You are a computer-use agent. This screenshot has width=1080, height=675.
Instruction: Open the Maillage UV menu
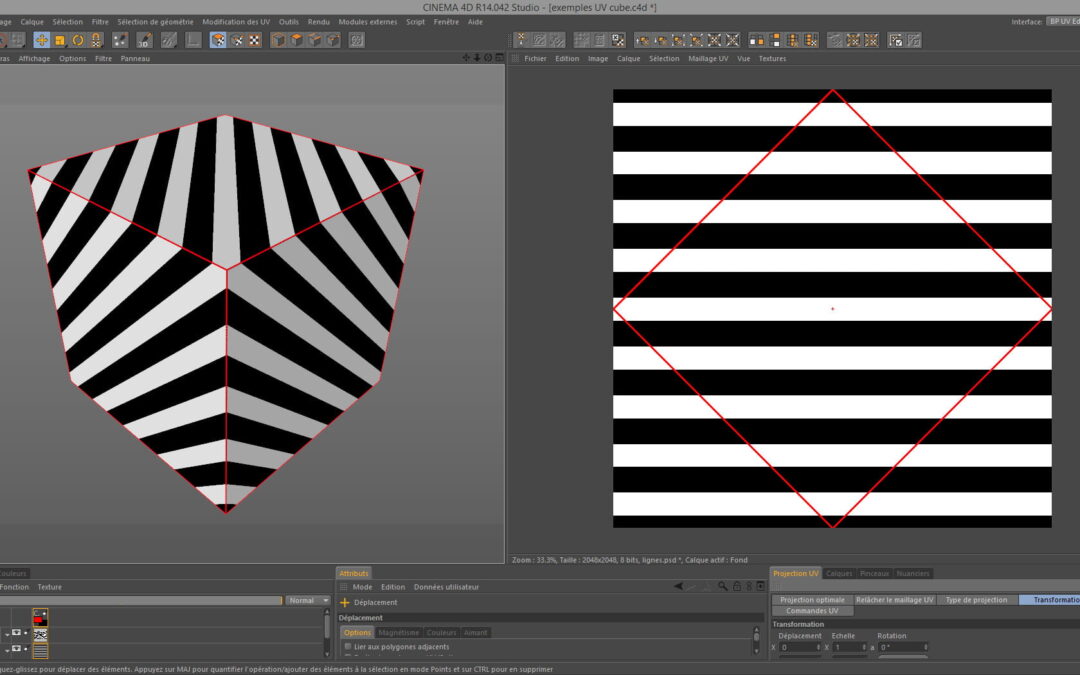(x=708, y=59)
